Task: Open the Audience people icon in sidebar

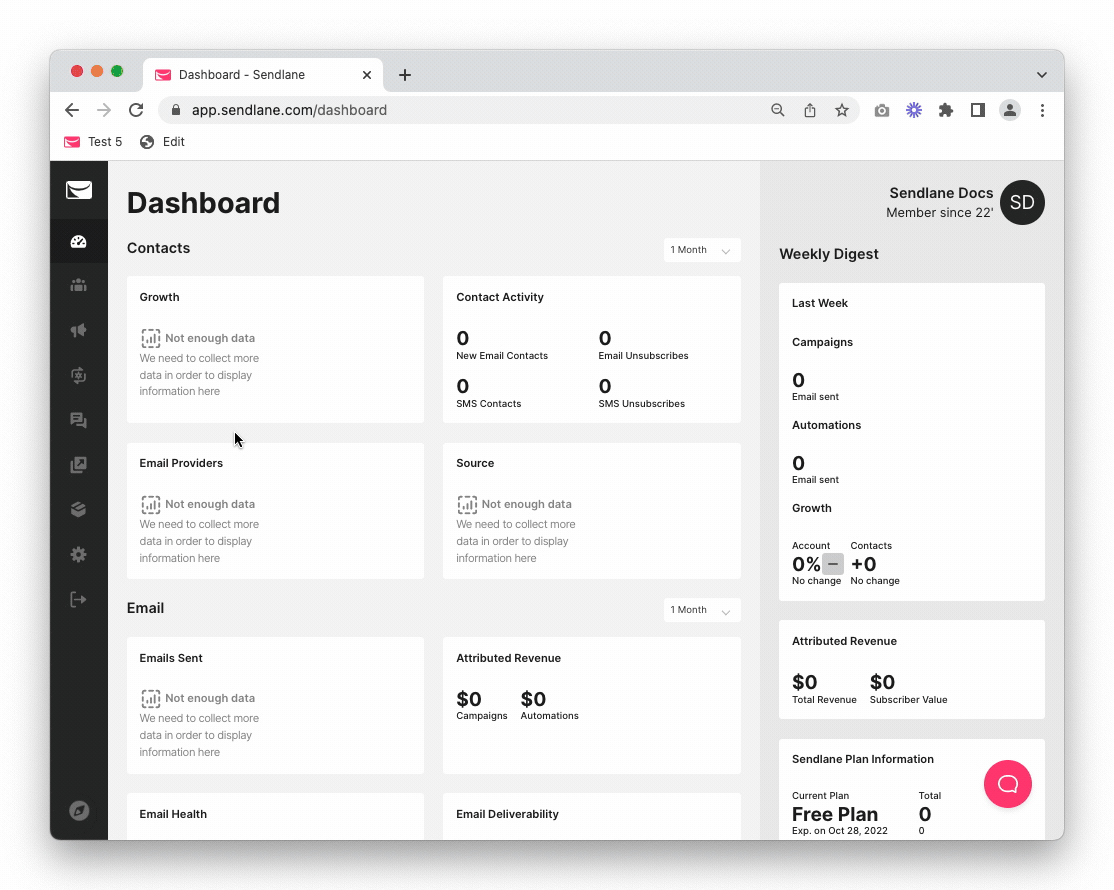Action: coord(79,286)
